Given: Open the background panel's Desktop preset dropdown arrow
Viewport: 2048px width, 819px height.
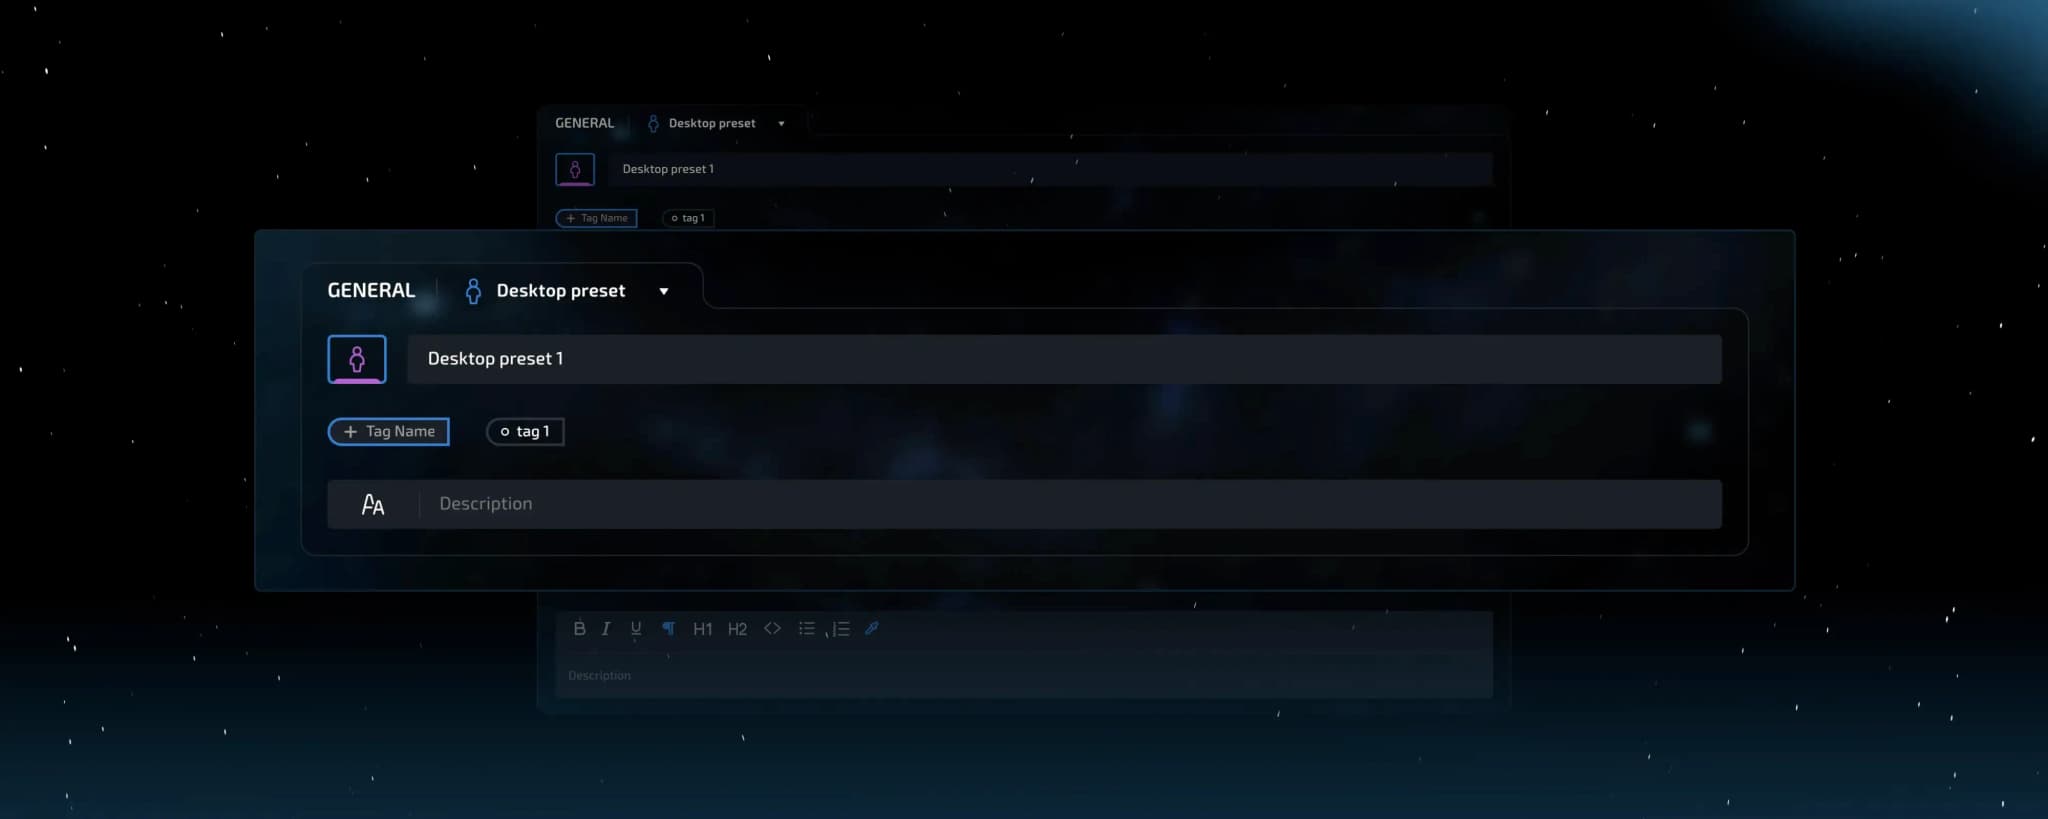Looking at the screenshot, I should point(781,124).
